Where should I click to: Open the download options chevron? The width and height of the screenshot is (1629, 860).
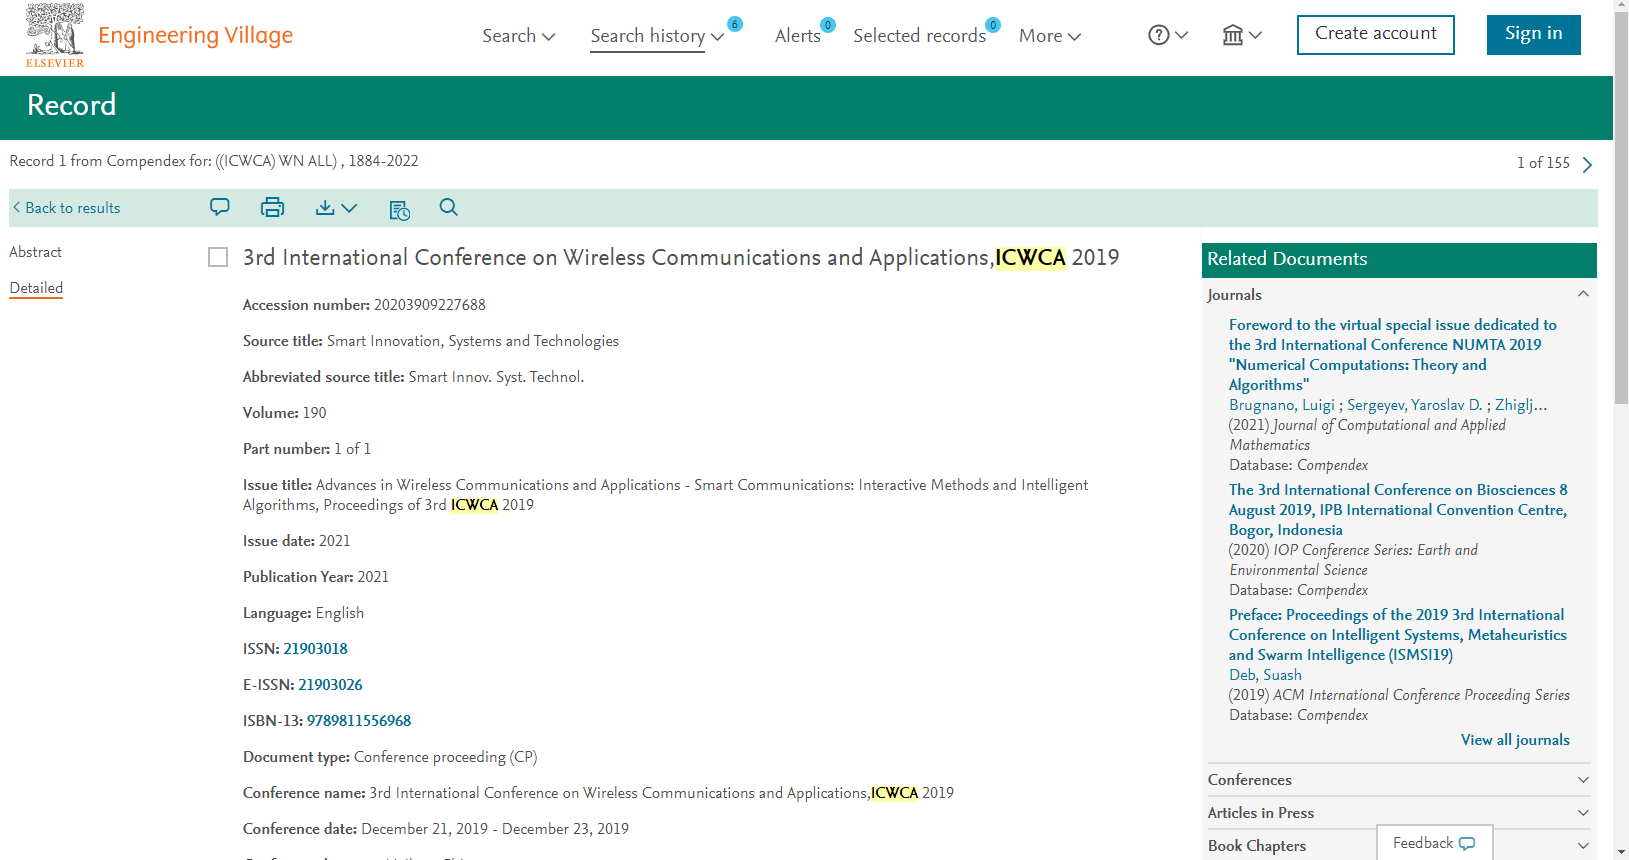coord(349,208)
